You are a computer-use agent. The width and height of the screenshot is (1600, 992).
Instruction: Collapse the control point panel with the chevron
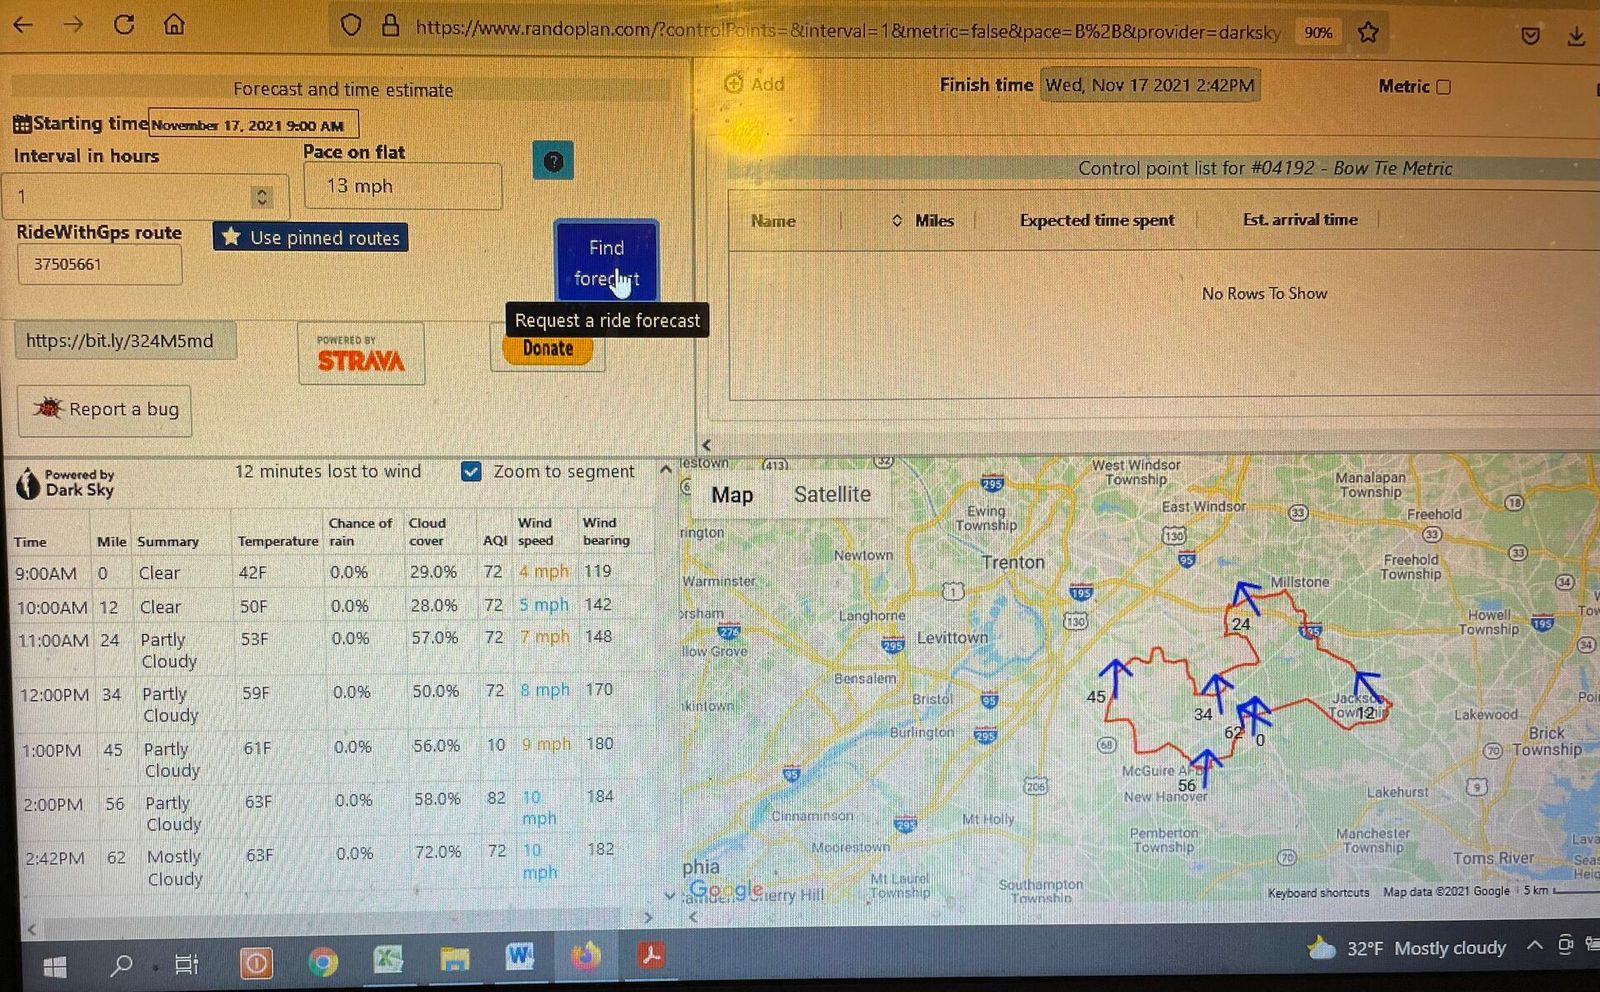(x=707, y=445)
